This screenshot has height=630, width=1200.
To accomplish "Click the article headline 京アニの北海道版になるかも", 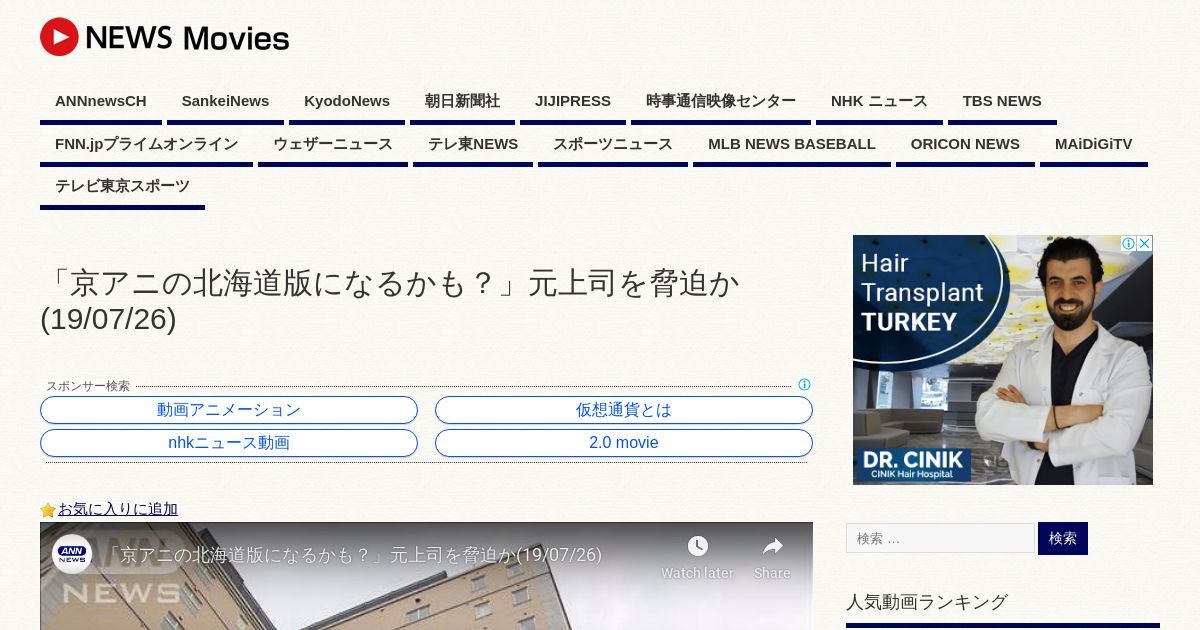I will (390, 301).
